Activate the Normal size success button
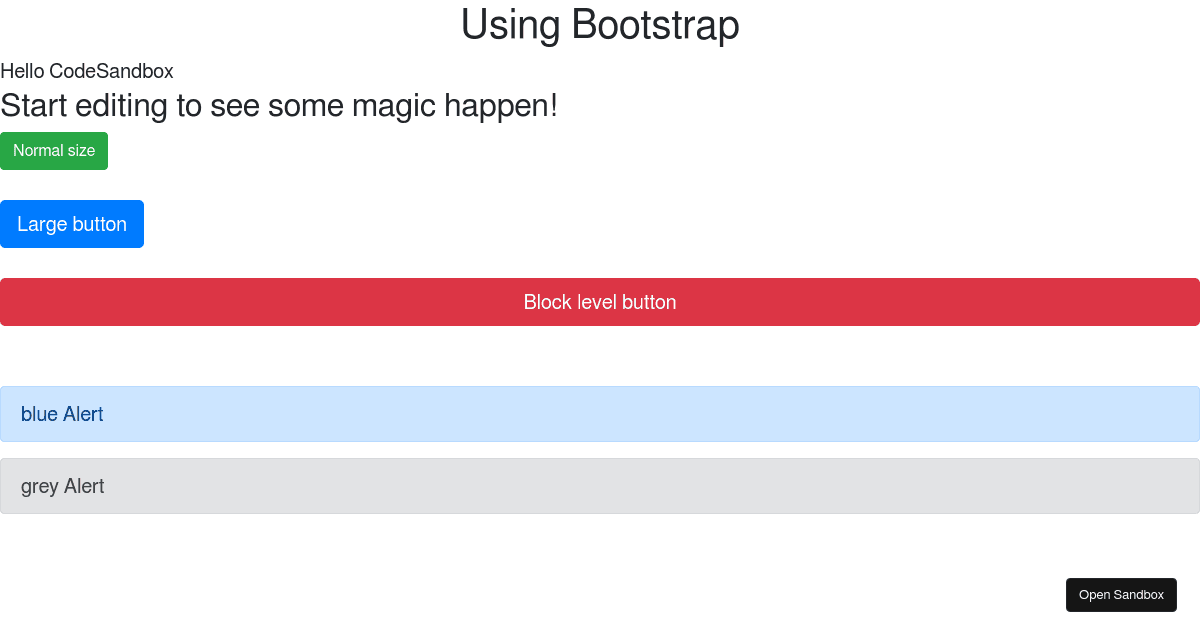1200x630 pixels. tap(54, 150)
